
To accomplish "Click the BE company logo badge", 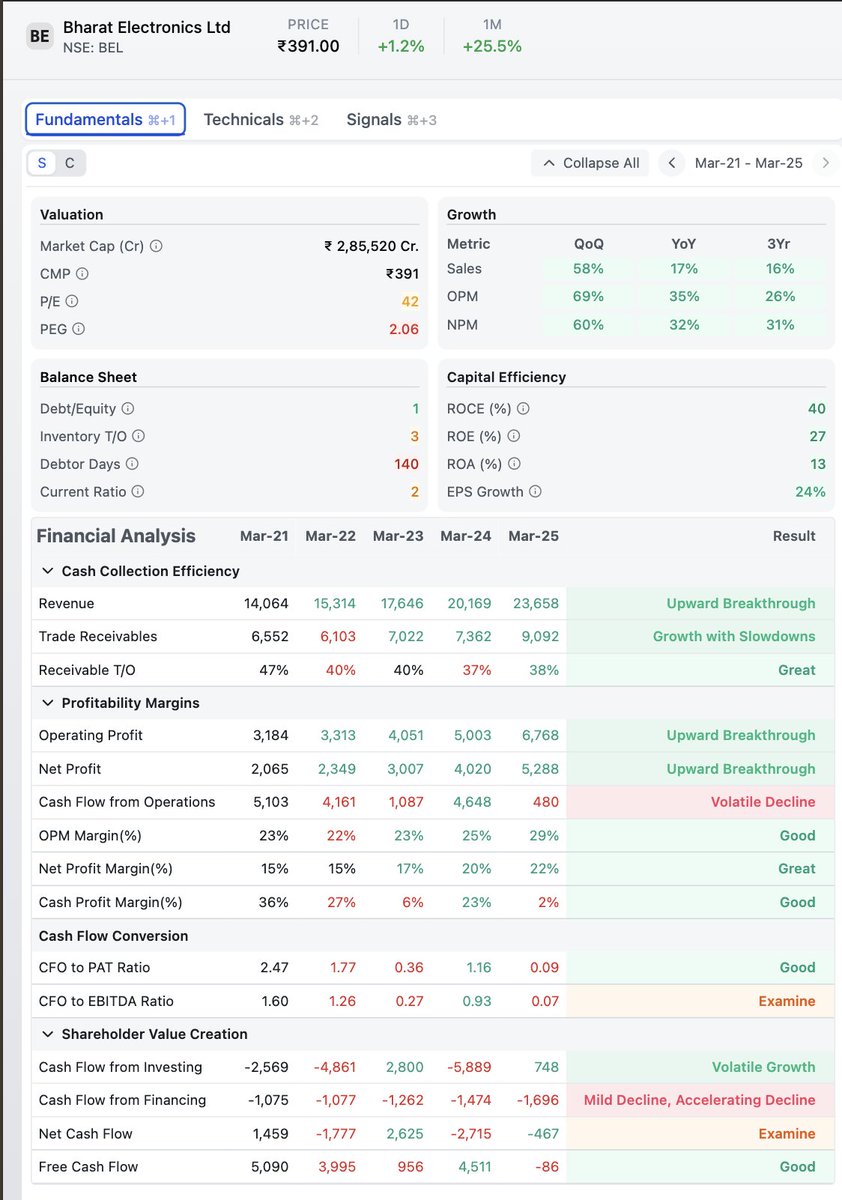I will pos(40,36).
